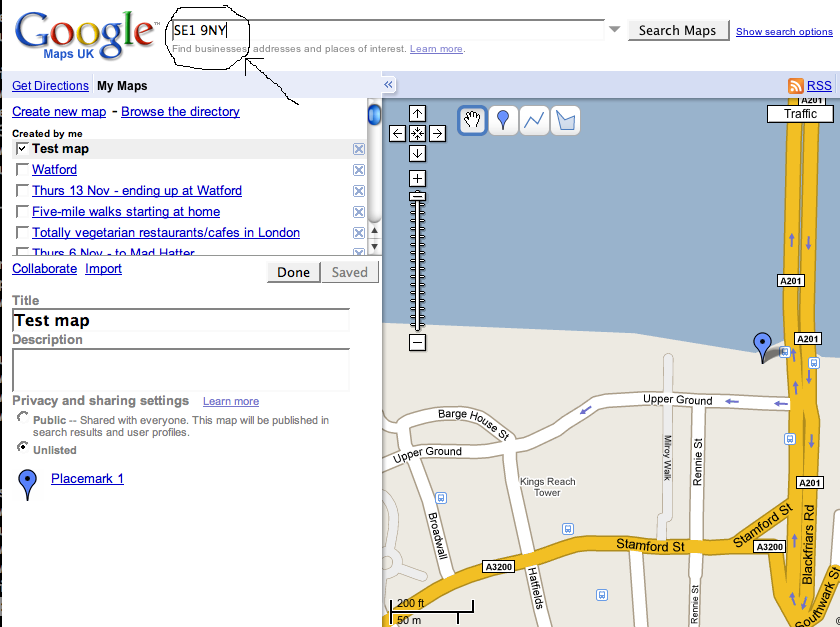
Task: Click the zoom level slider handle
Action: pos(418,196)
